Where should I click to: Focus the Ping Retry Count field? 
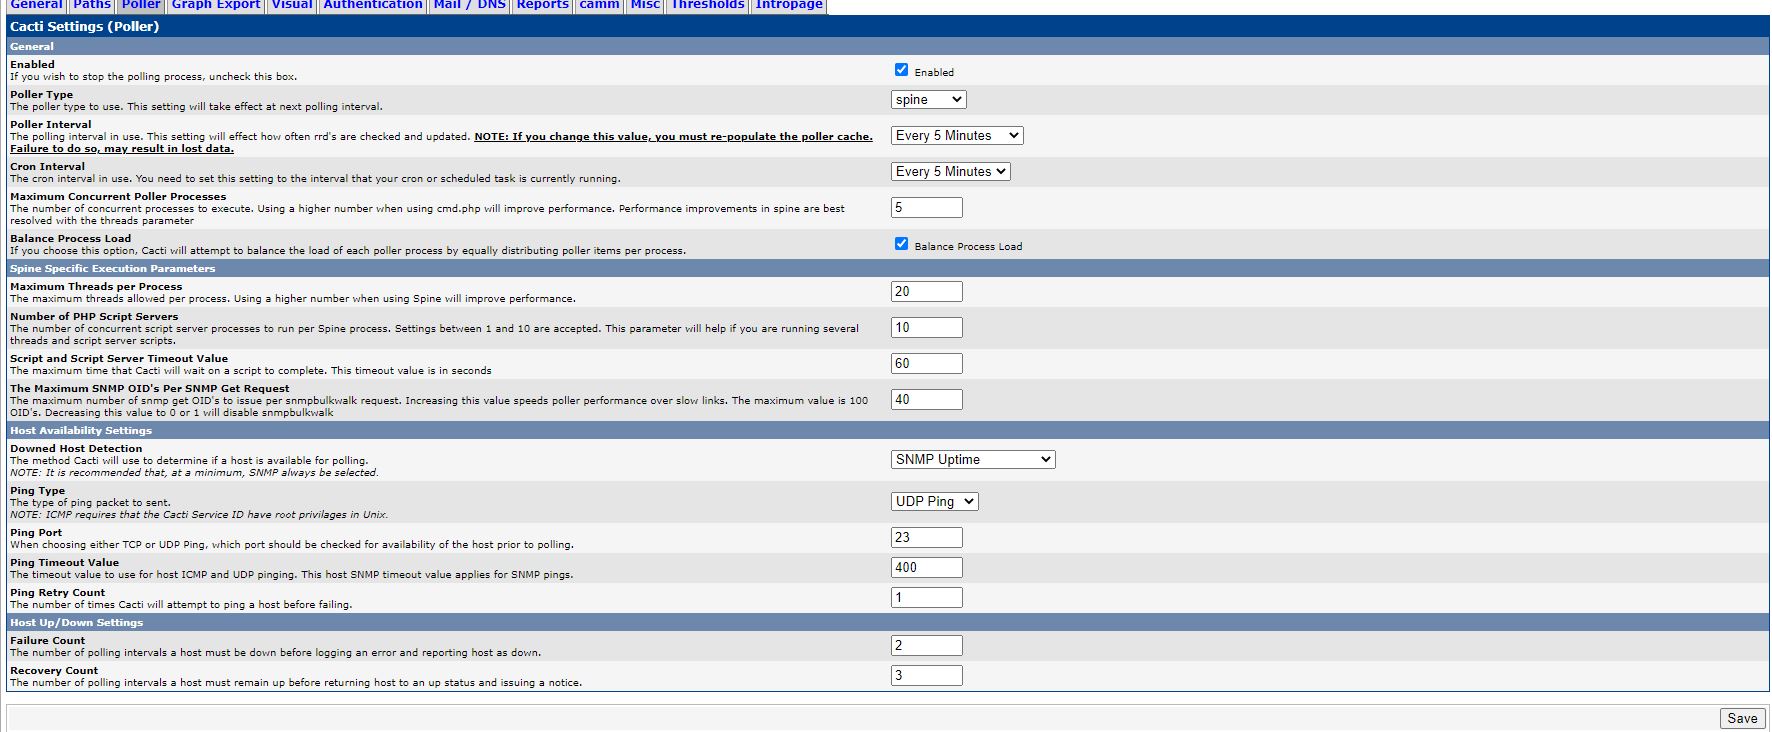point(927,598)
